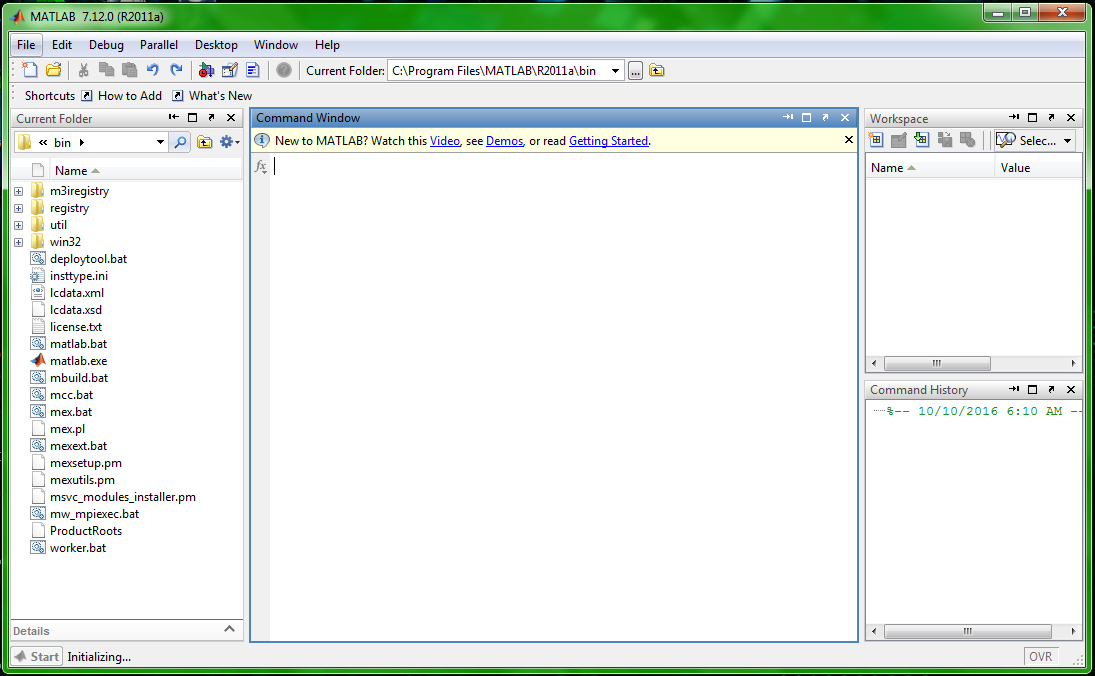Image resolution: width=1095 pixels, height=676 pixels.
Task: Click the Start button
Action: pos(37,656)
